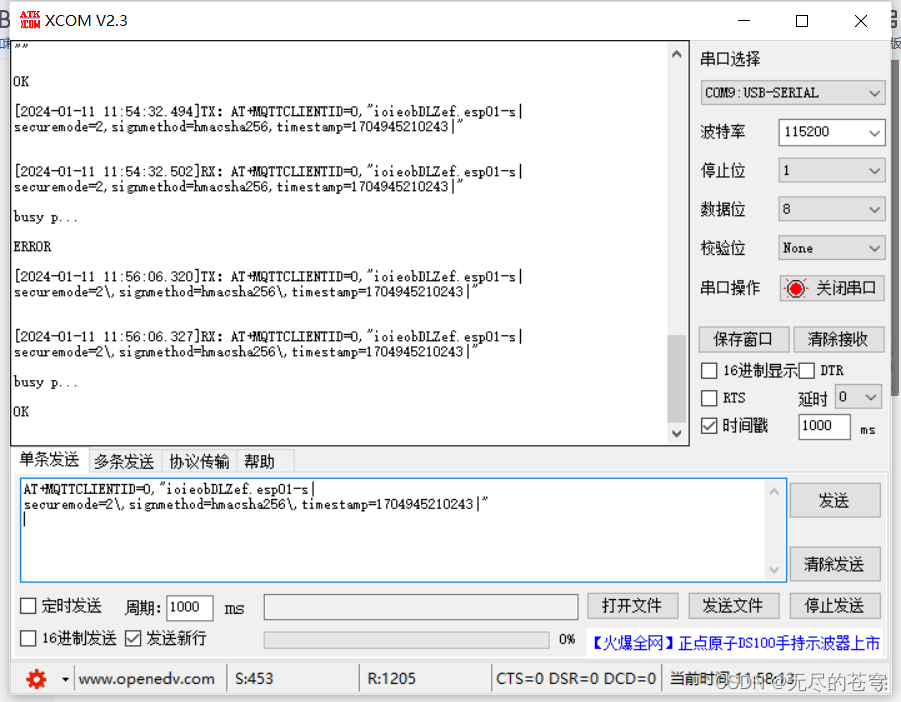Click the S:453 sent counter
The width and height of the screenshot is (901, 702).
(x=254, y=679)
